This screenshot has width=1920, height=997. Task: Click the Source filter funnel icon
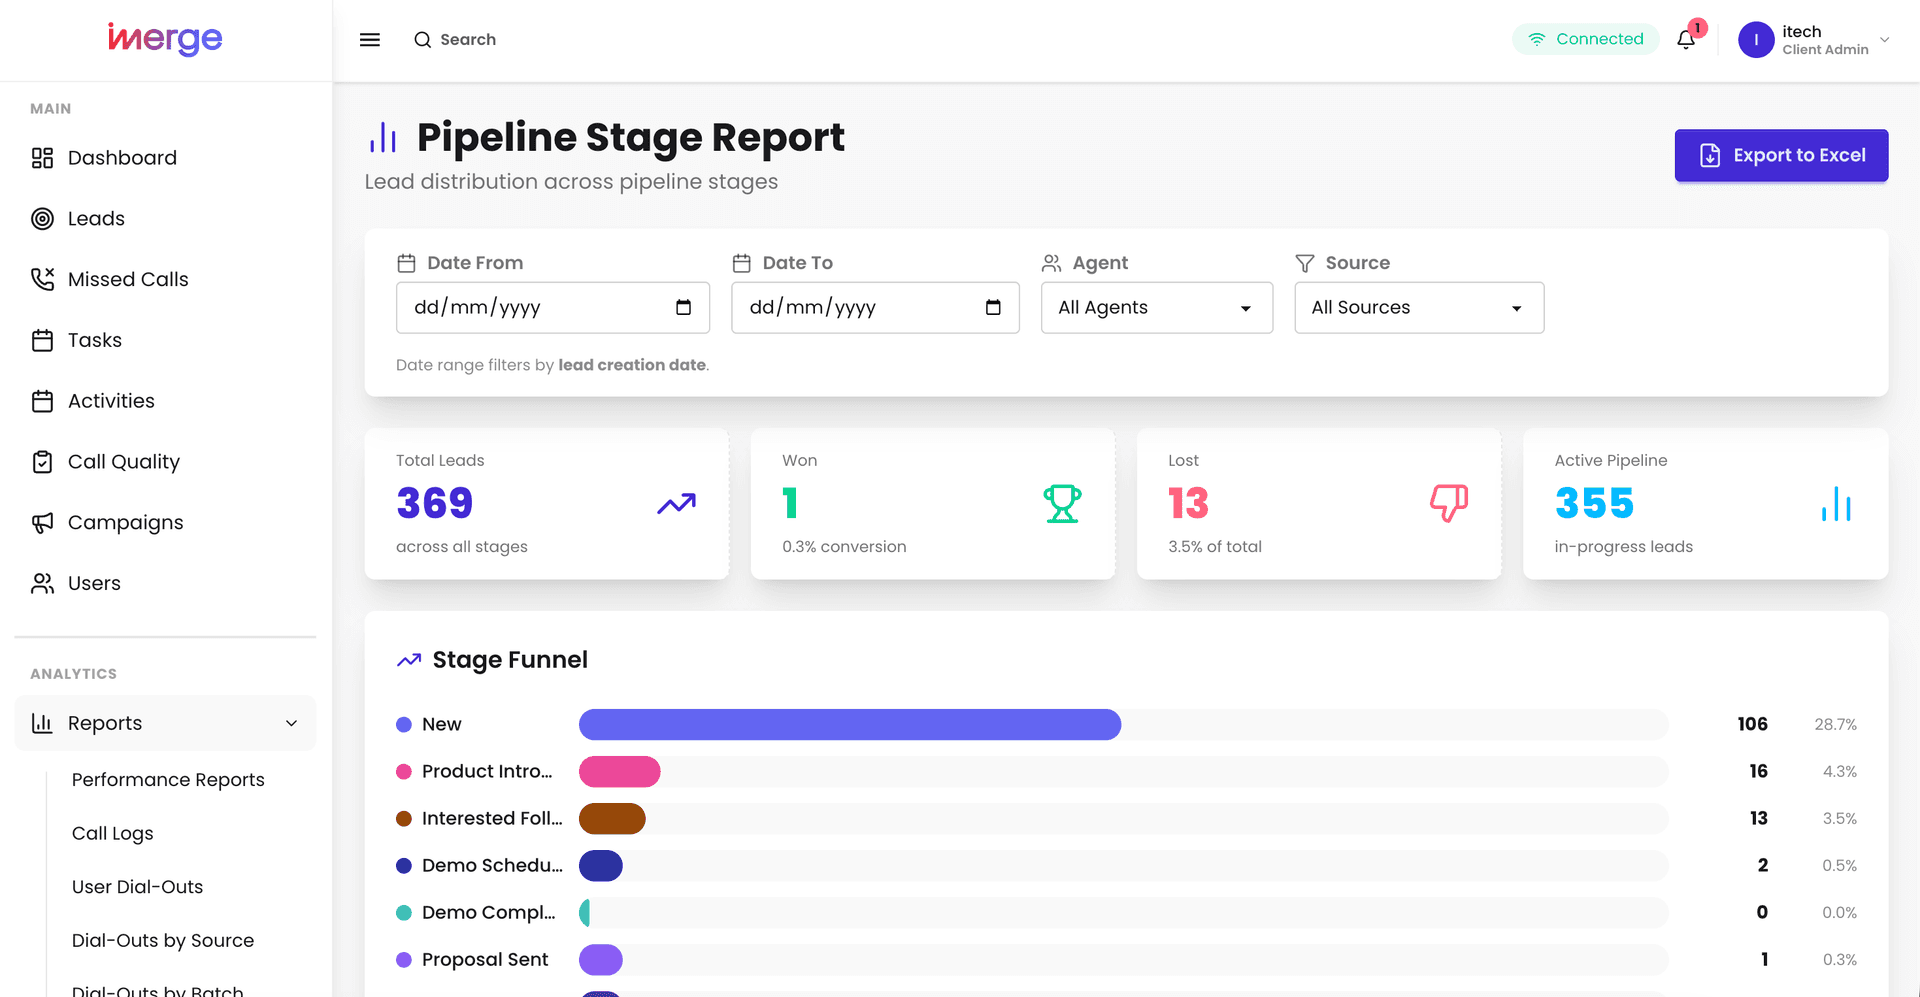1305,263
